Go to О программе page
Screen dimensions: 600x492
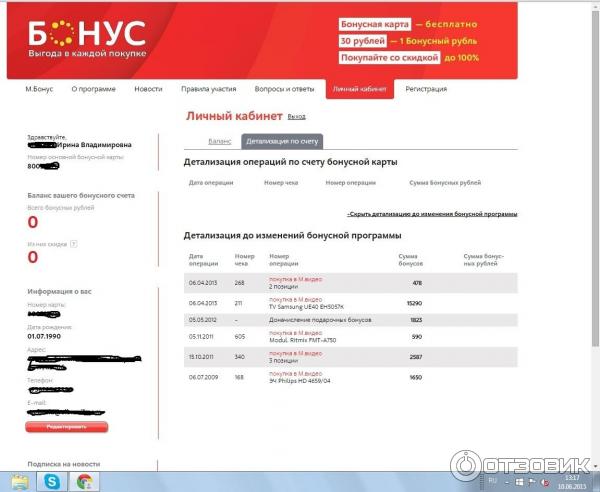pos(93,89)
